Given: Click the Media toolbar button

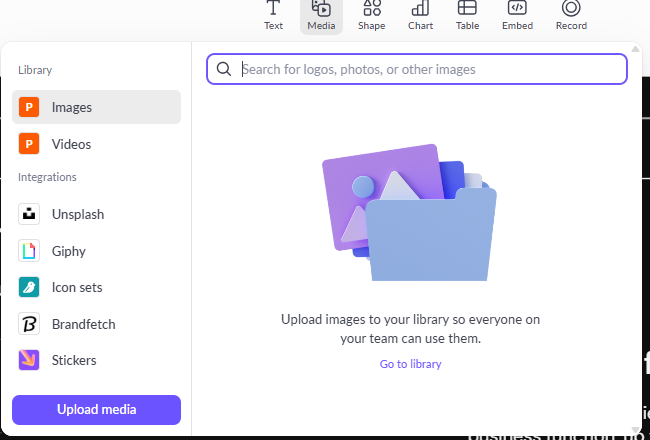Looking at the screenshot, I should pyautogui.click(x=321, y=16).
